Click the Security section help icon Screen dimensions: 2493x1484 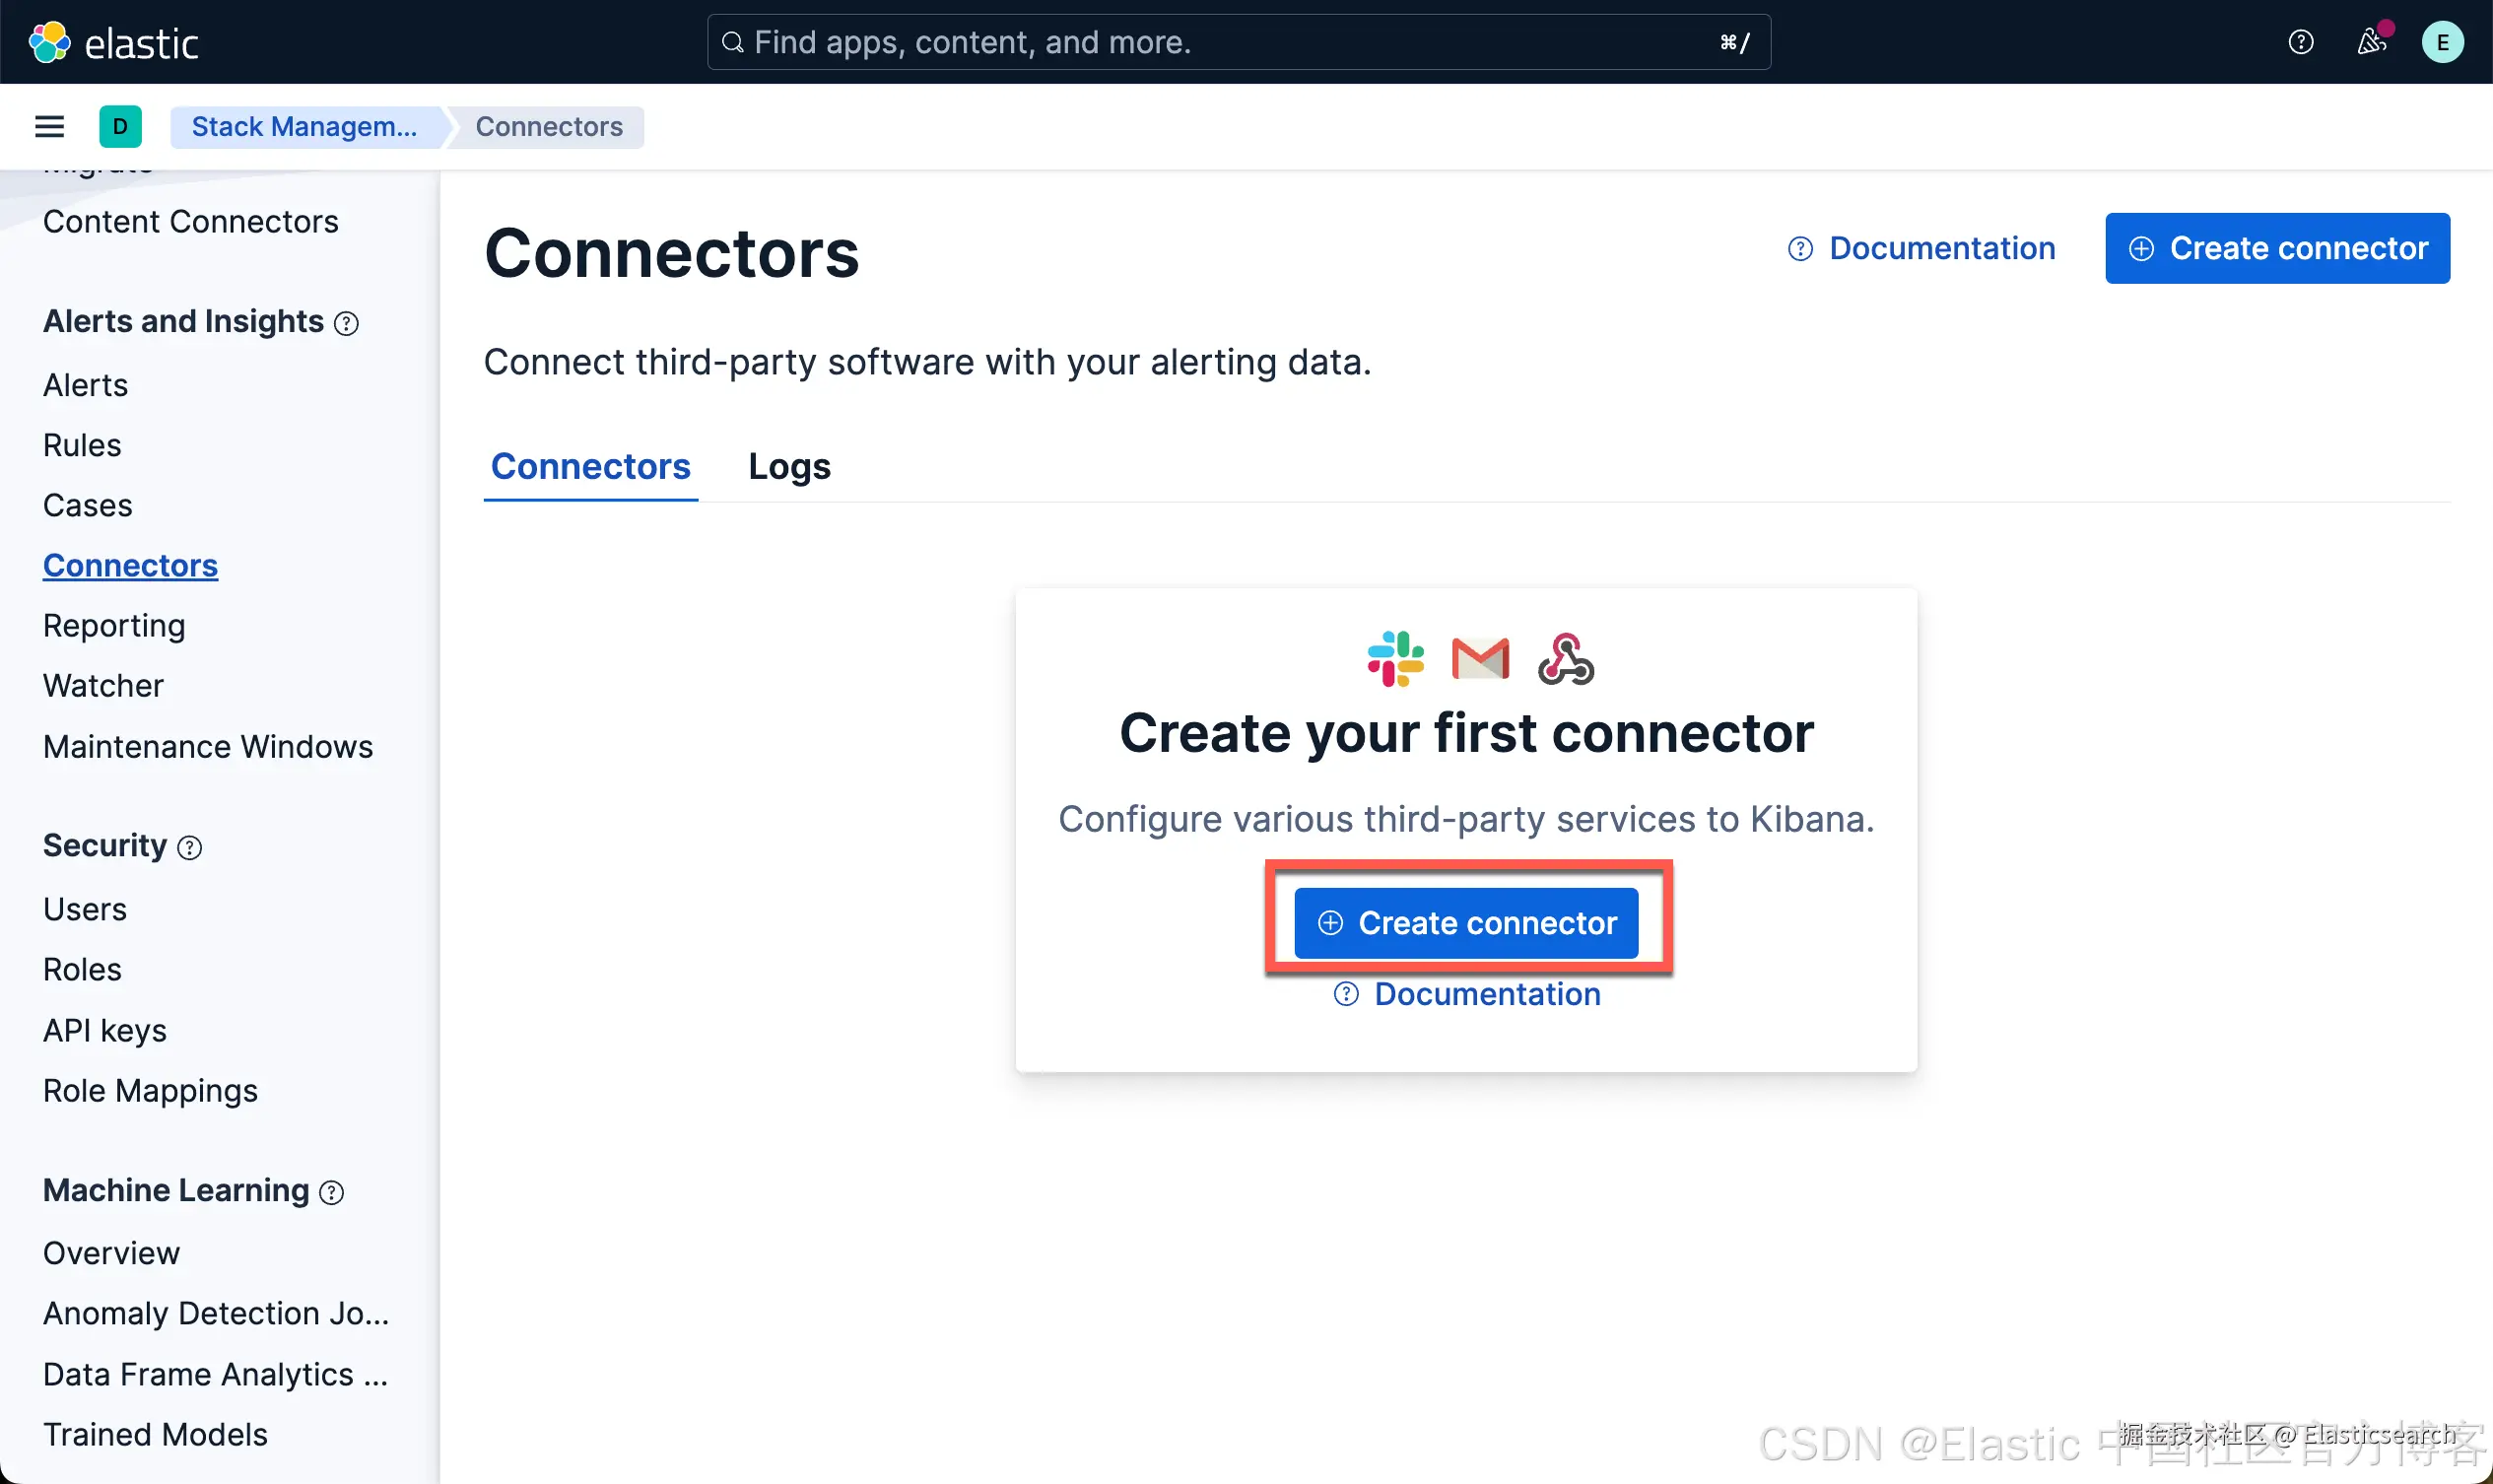pyautogui.click(x=189, y=848)
